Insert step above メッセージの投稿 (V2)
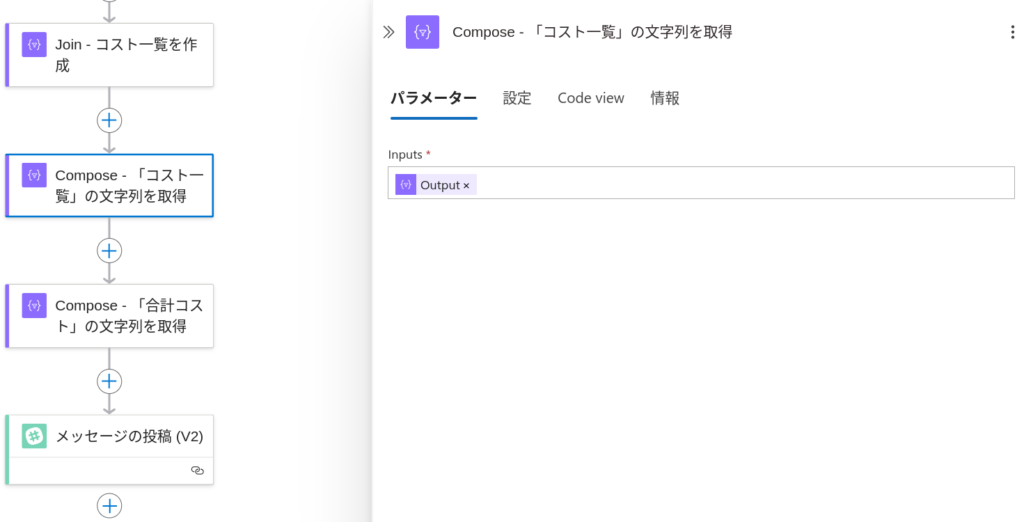This screenshot has width=1024, height=522. pyautogui.click(x=109, y=382)
